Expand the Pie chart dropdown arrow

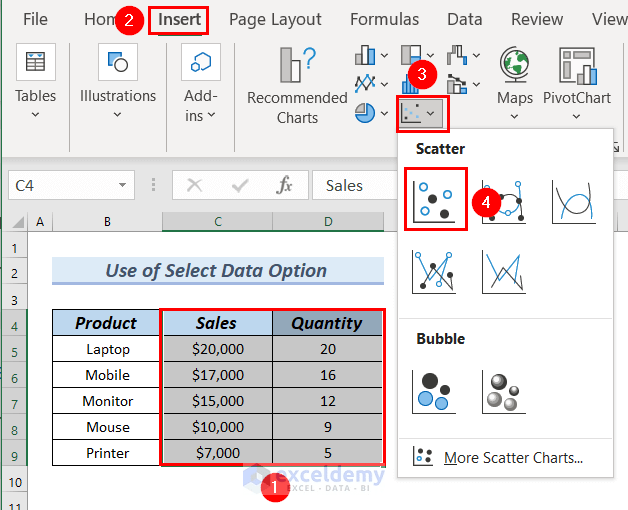[384, 113]
